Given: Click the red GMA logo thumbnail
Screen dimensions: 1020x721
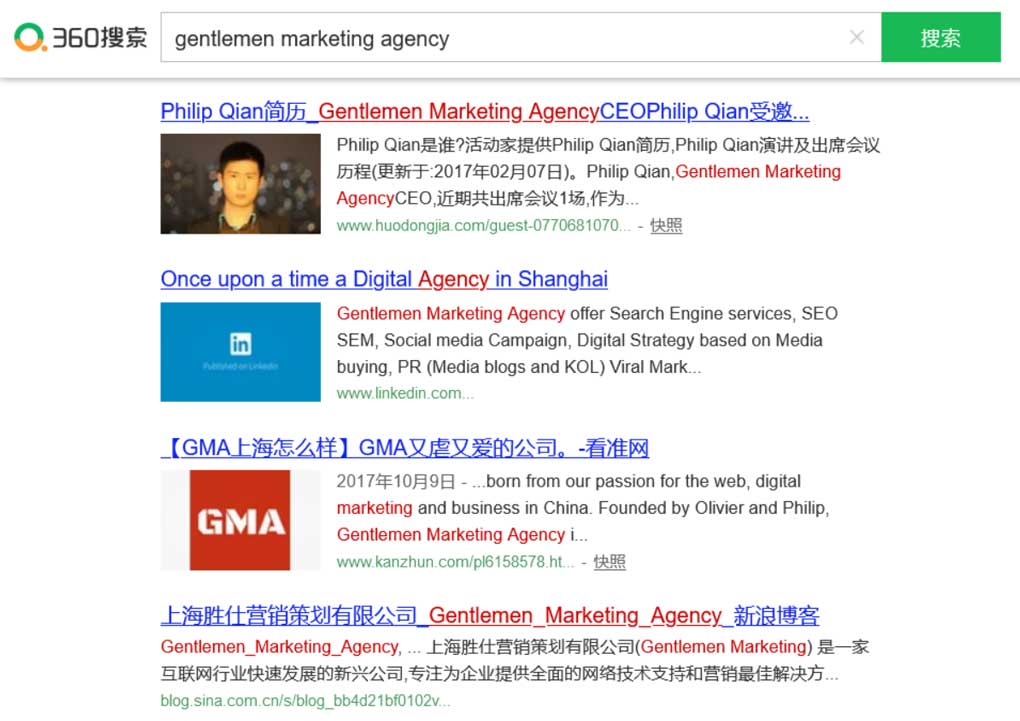Looking at the screenshot, I should coord(241,520).
